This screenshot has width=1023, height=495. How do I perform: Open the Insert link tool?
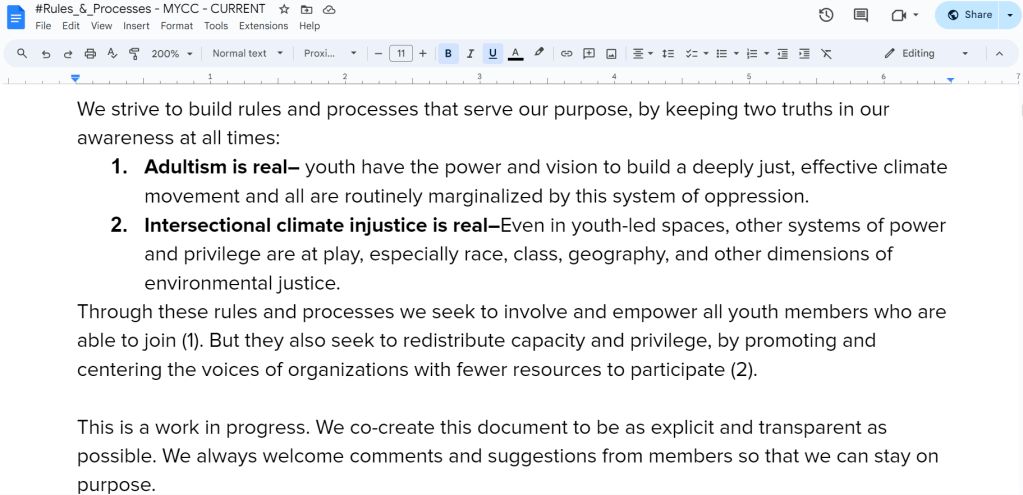point(566,54)
